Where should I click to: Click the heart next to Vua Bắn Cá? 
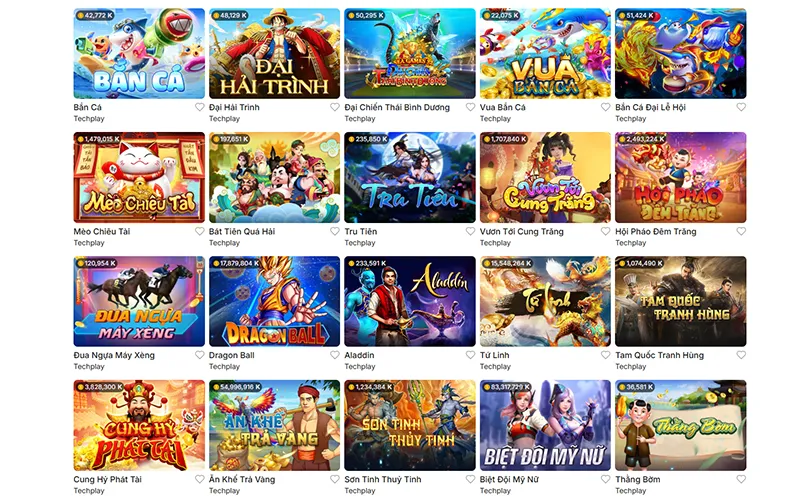point(606,107)
